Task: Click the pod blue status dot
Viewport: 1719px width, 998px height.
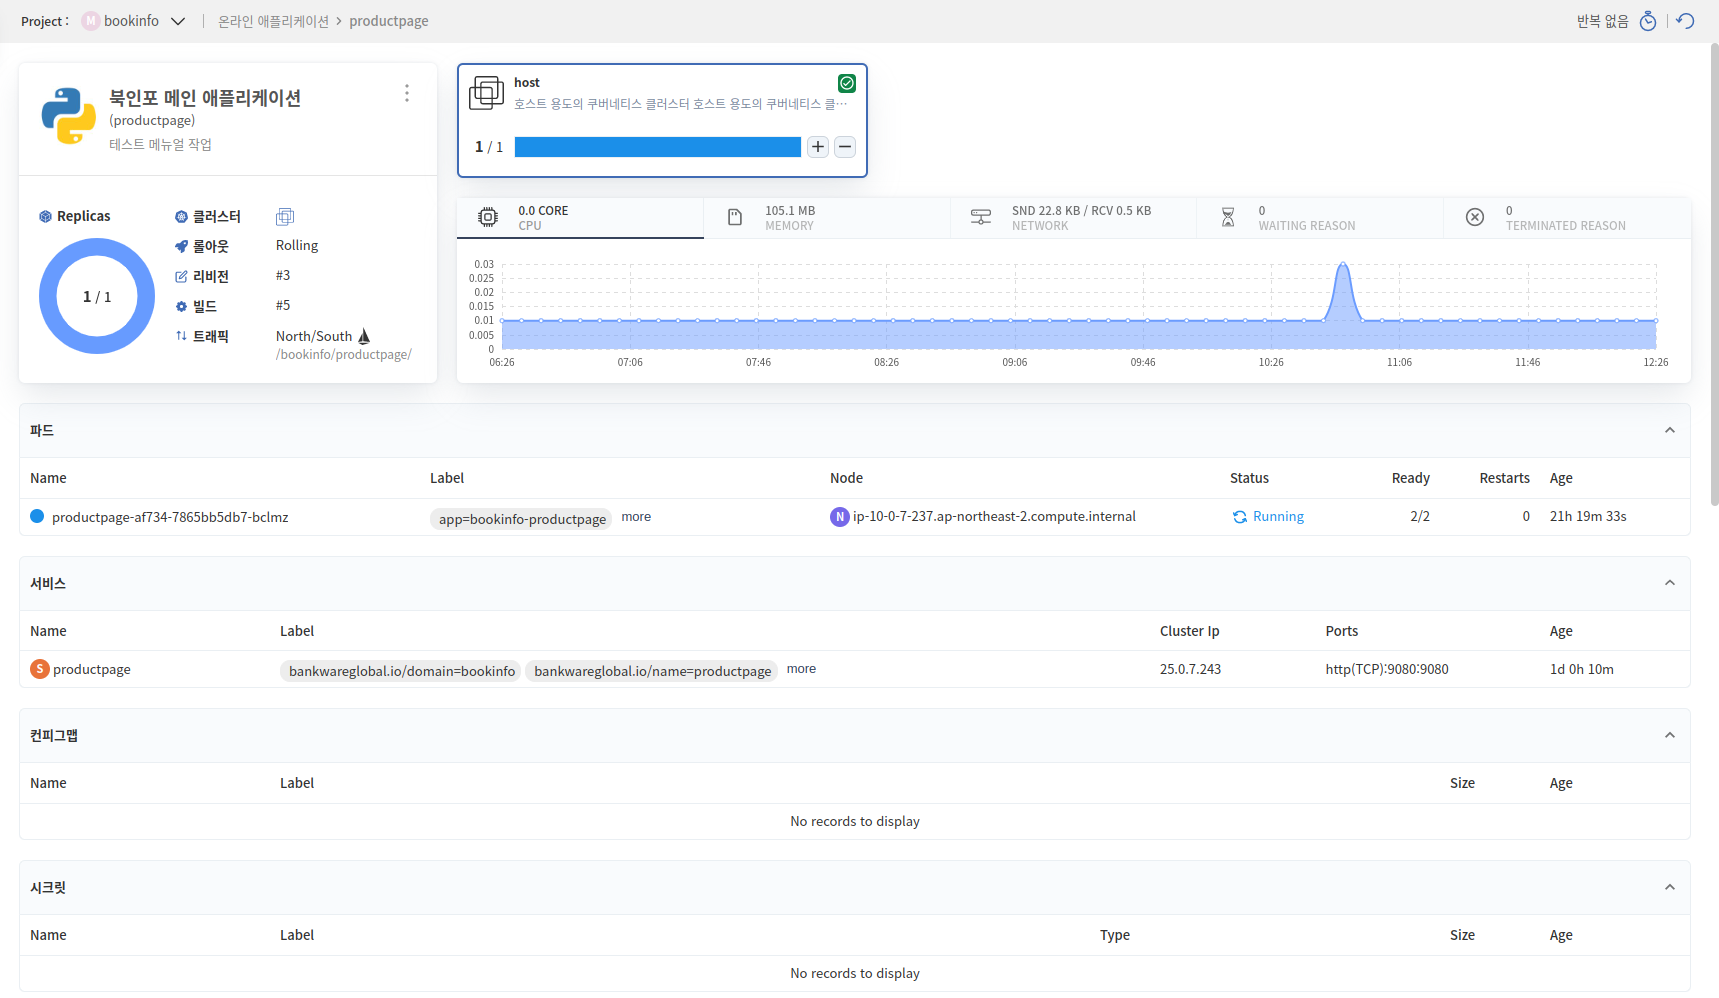Action: click(37, 516)
